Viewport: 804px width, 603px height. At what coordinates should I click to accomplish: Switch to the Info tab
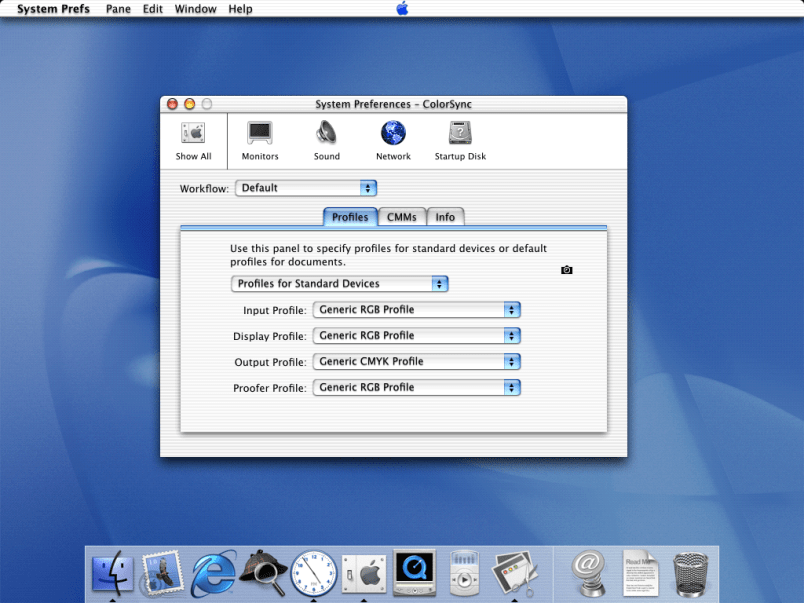tap(445, 217)
